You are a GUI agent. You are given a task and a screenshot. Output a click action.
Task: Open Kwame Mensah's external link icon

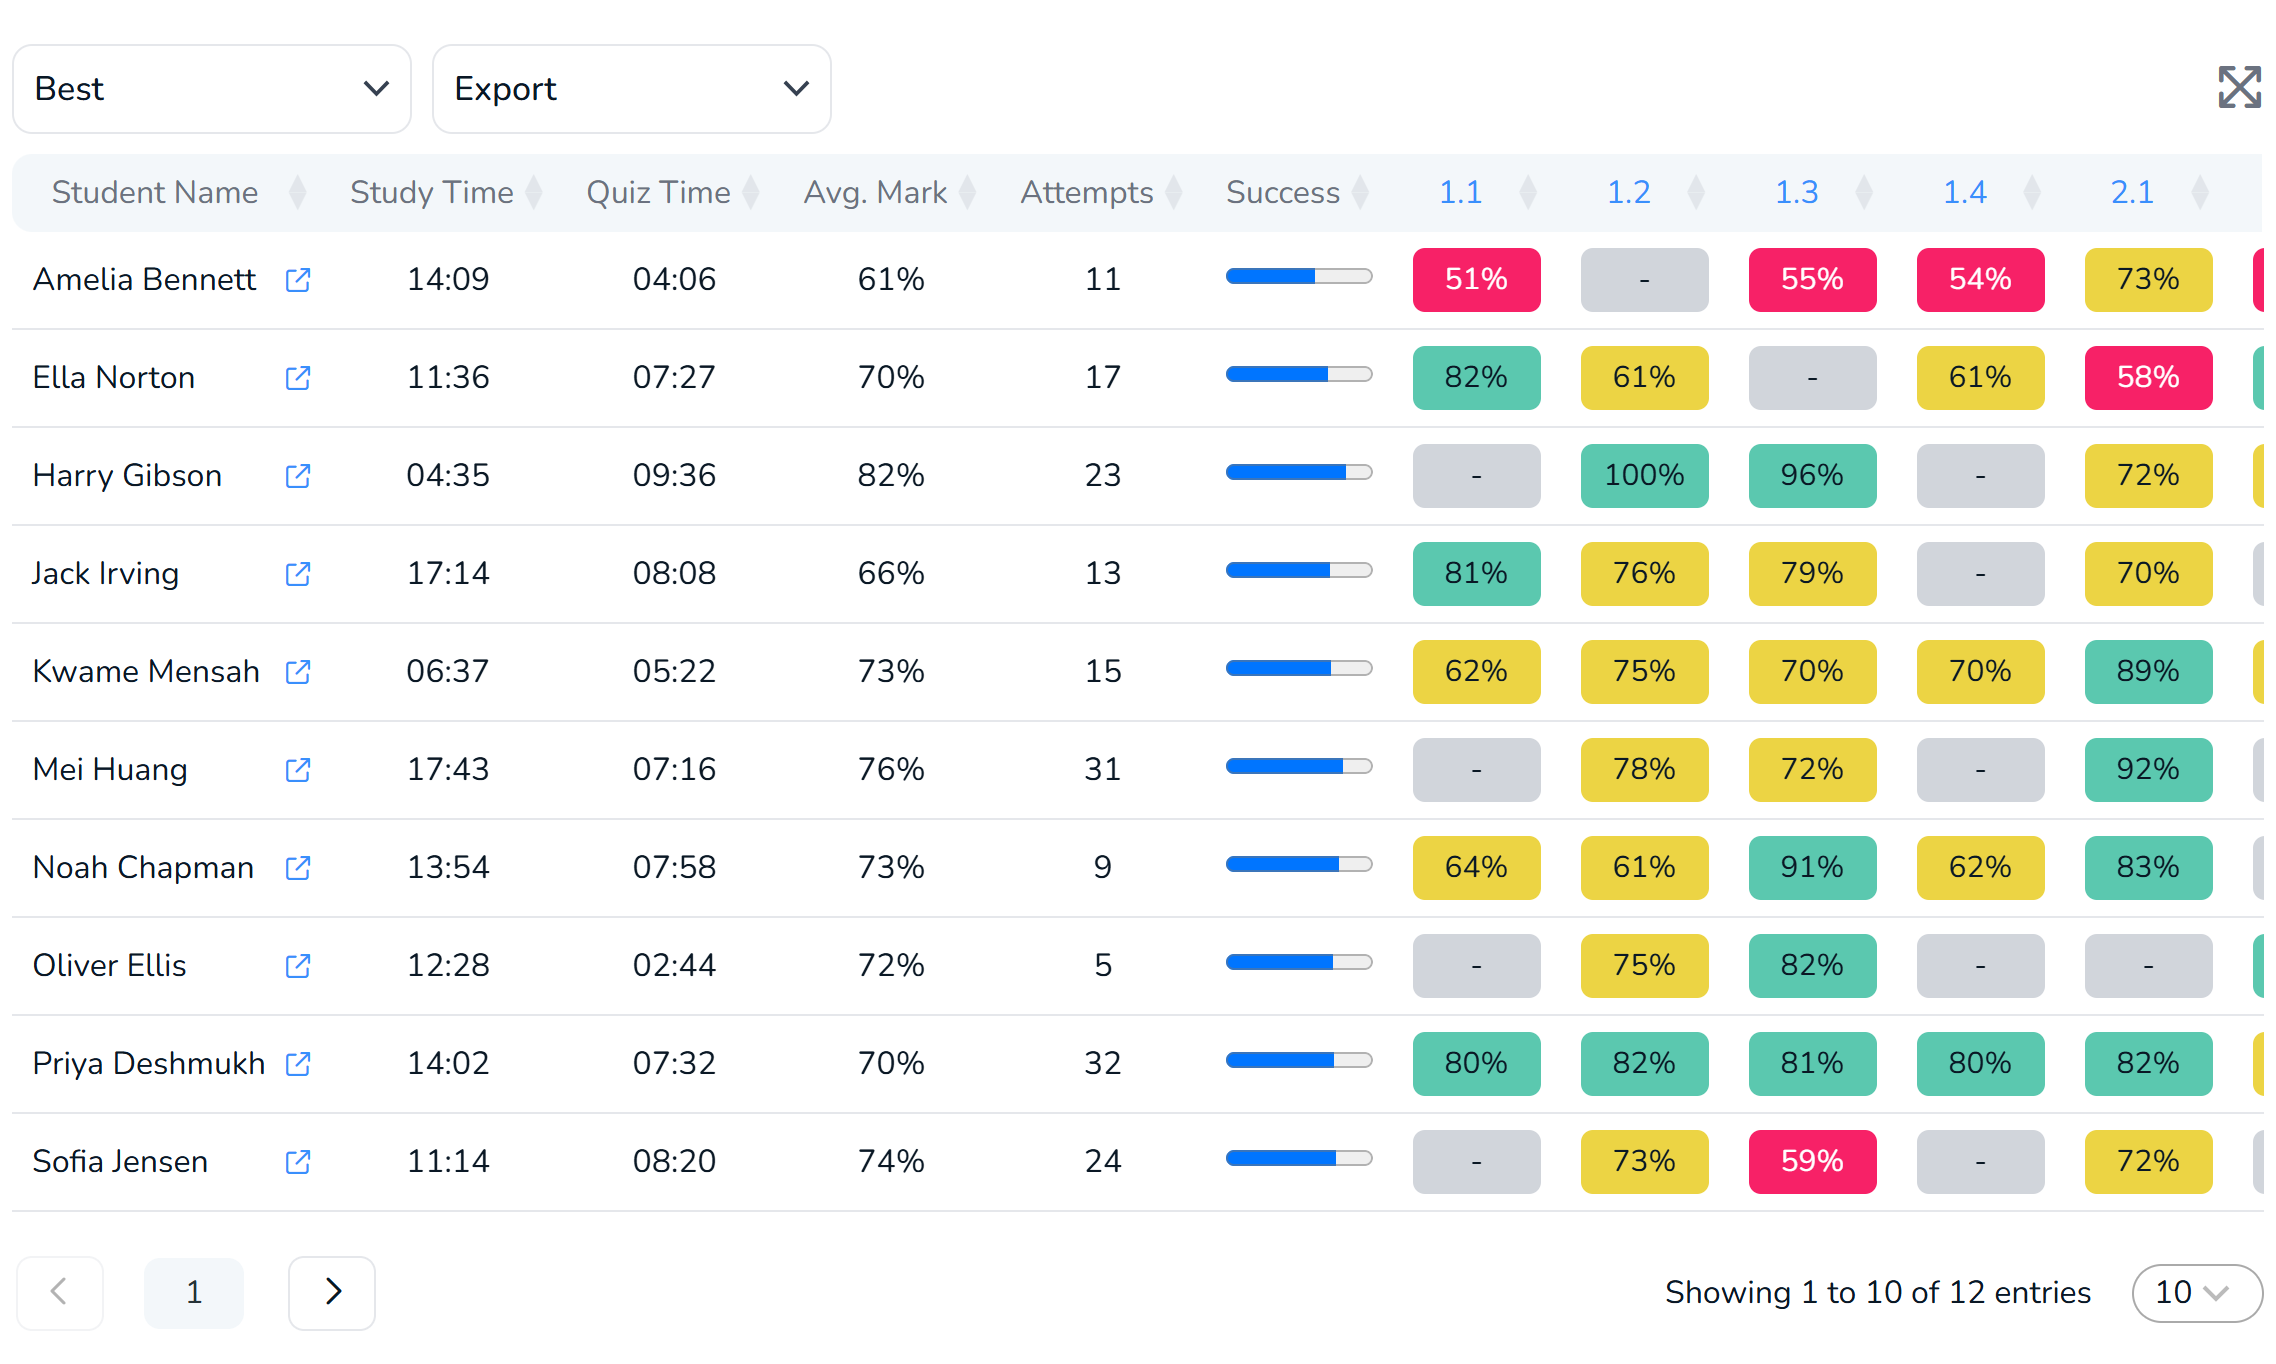pos(298,672)
